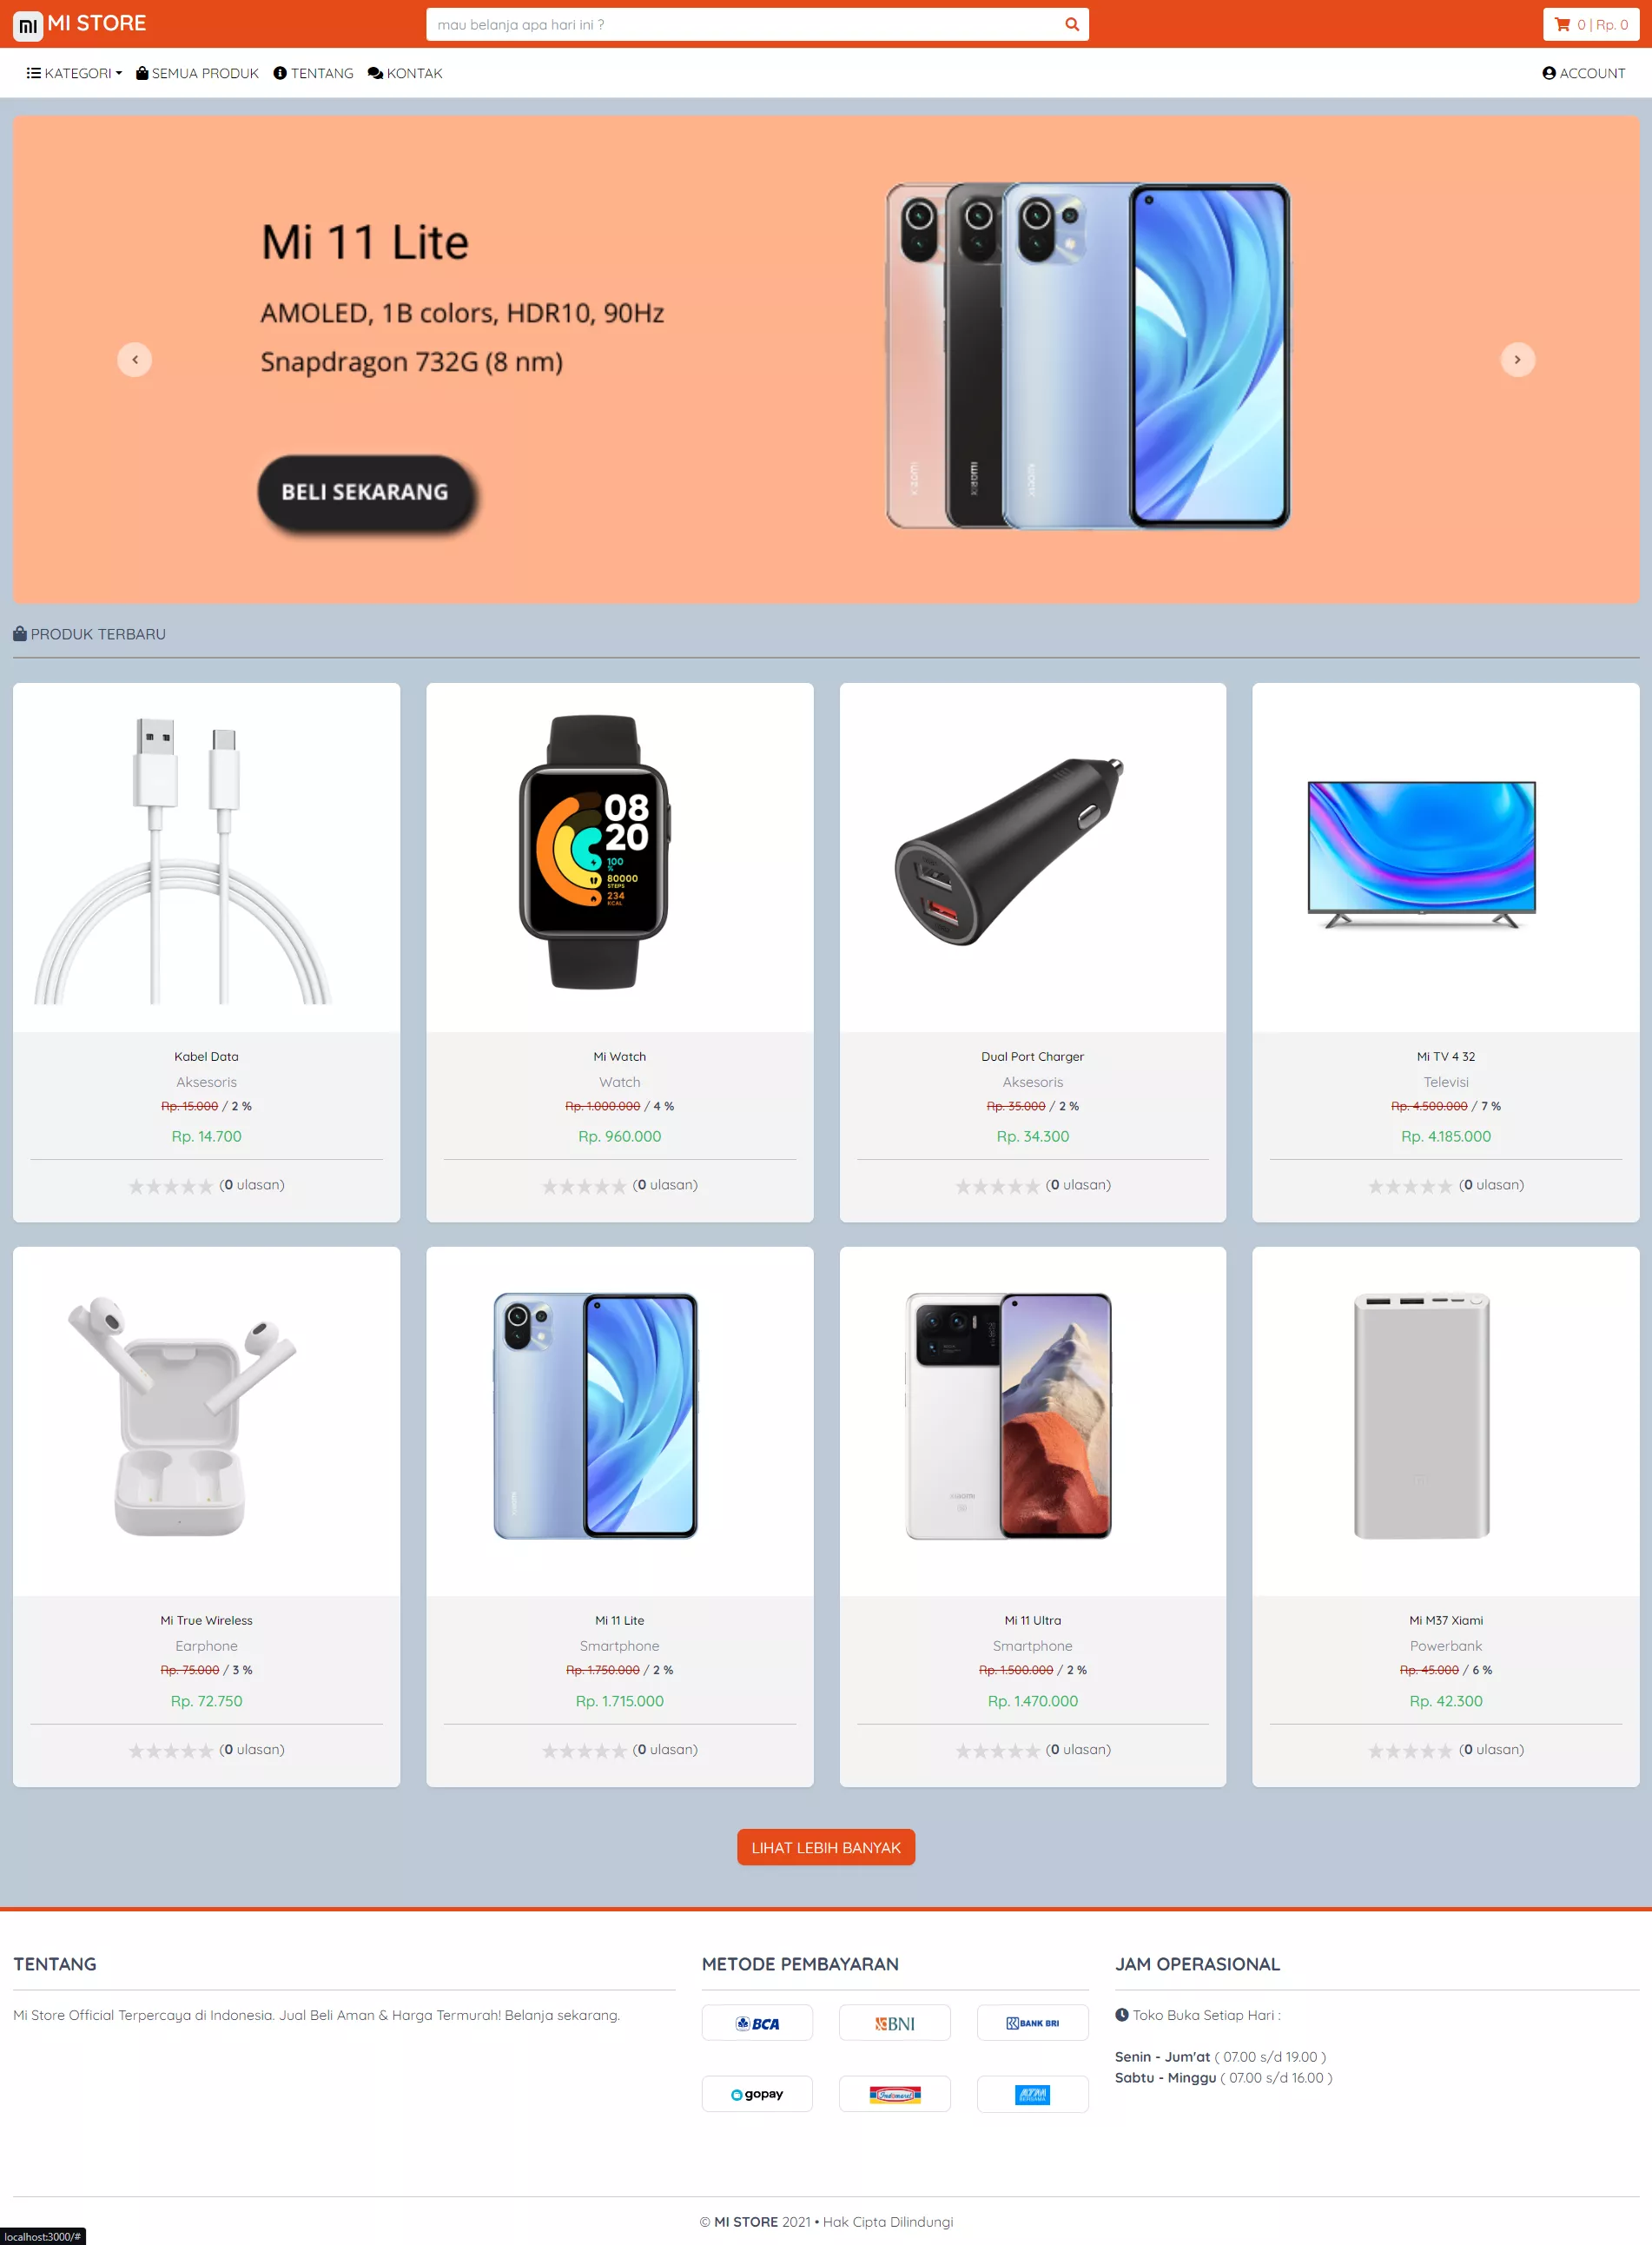Screen dimensions: 1652x2245
Task: Click the star rating under Mi Watch
Action: tap(584, 1186)
